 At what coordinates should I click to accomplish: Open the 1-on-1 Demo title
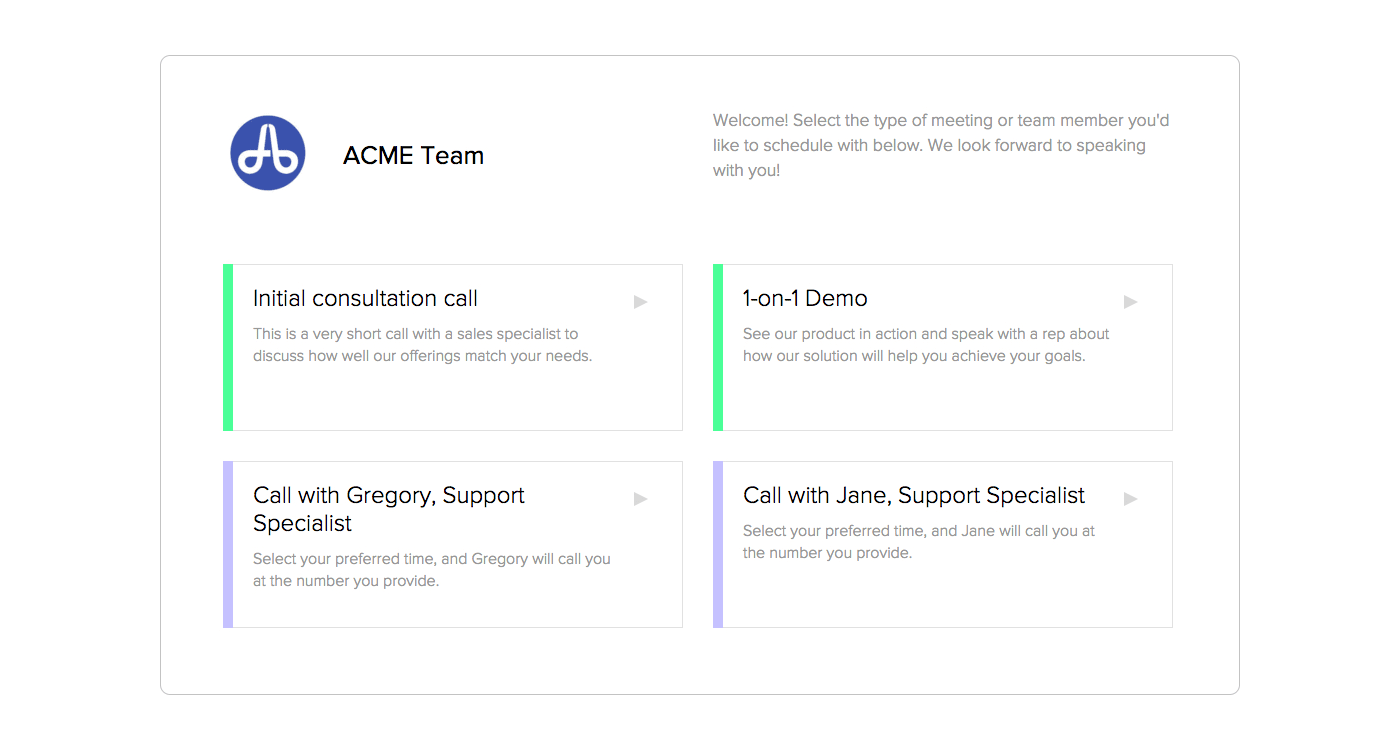coord(805,299)
